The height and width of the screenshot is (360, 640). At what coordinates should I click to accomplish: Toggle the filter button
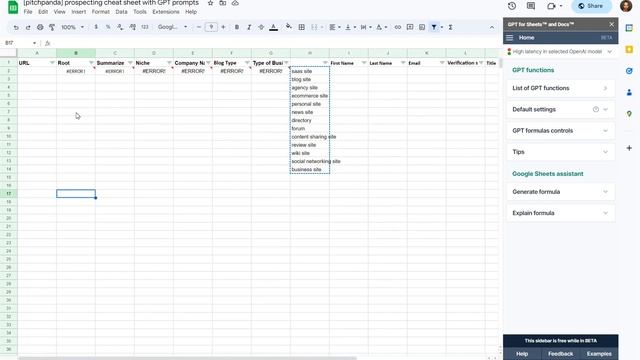point(434,27)
